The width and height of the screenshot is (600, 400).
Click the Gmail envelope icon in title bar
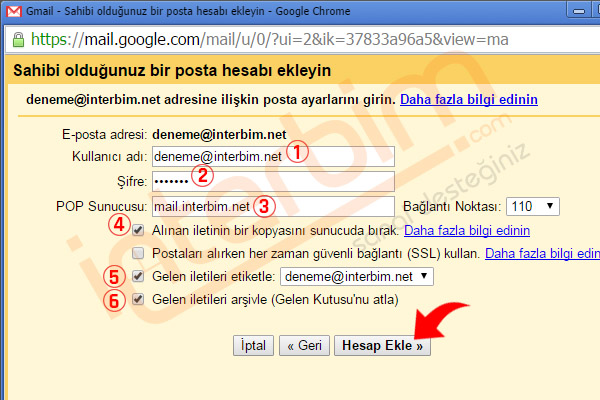14,11
